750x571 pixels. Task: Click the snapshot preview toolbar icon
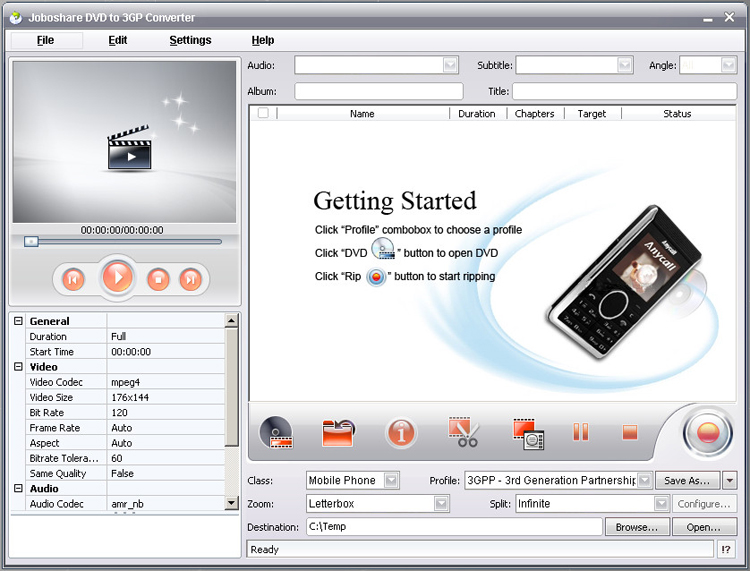click(x=527, y=433)
